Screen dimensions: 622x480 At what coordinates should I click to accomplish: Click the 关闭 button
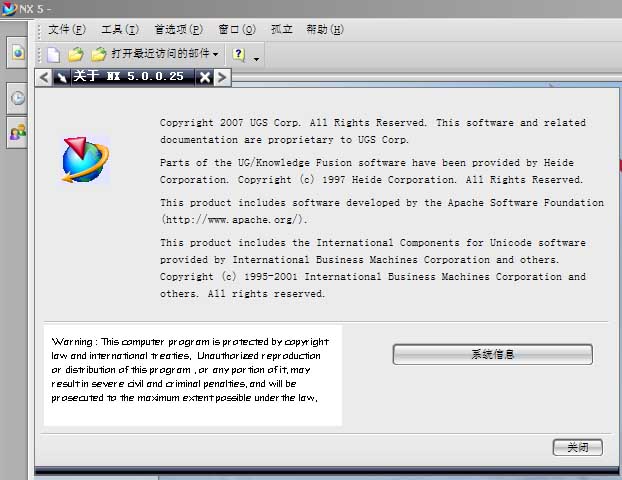578,447
